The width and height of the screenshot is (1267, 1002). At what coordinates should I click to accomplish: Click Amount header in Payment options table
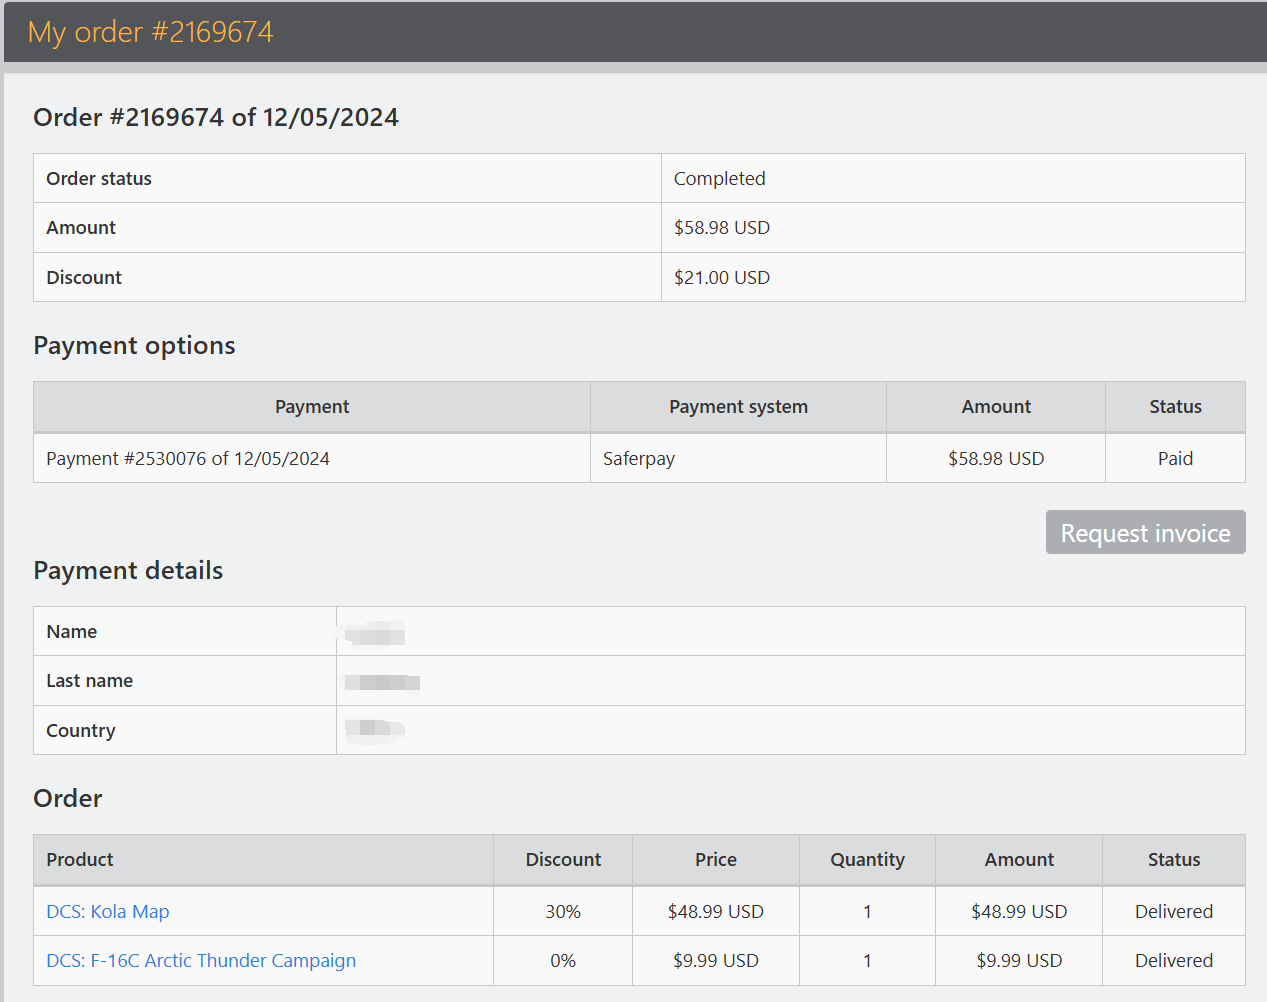[x=996, y=407]
